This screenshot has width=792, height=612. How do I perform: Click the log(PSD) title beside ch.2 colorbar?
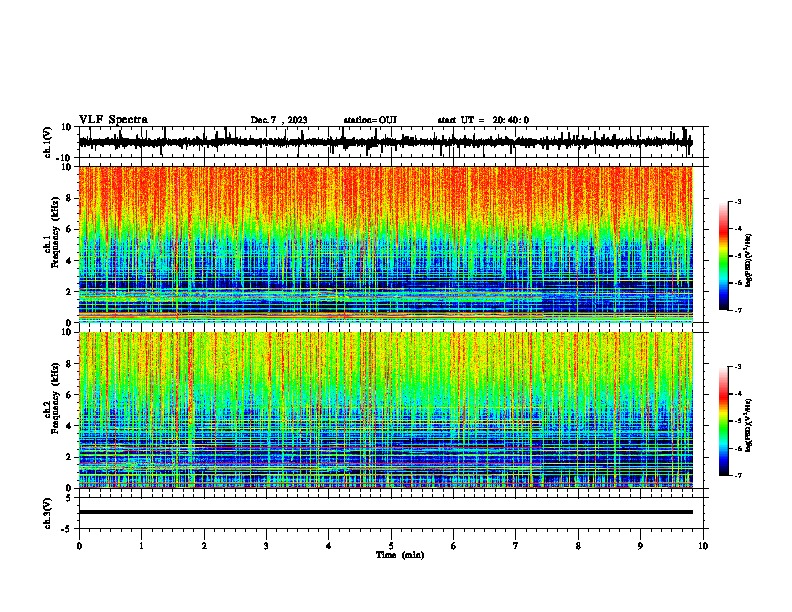(748, 425)
